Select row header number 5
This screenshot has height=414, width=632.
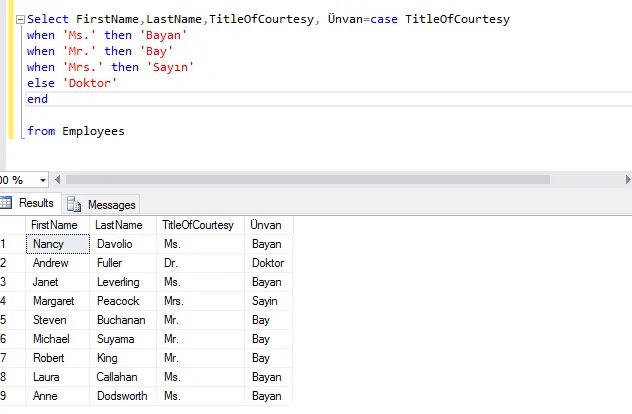(x=12, y=320)
